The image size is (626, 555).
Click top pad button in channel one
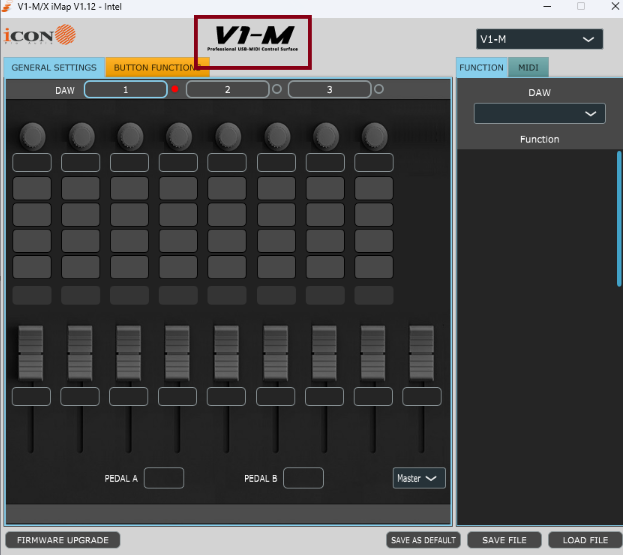pos(32,188)
